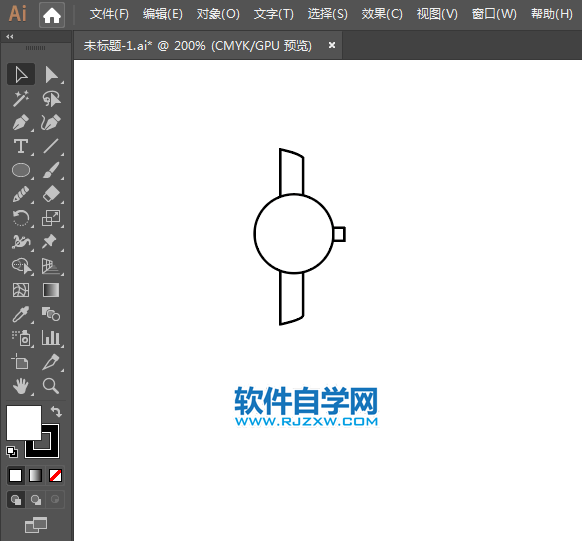This screenshot has height=541, width=582.
Task: Select the Direct Selection tool
Action: [51, 75]
